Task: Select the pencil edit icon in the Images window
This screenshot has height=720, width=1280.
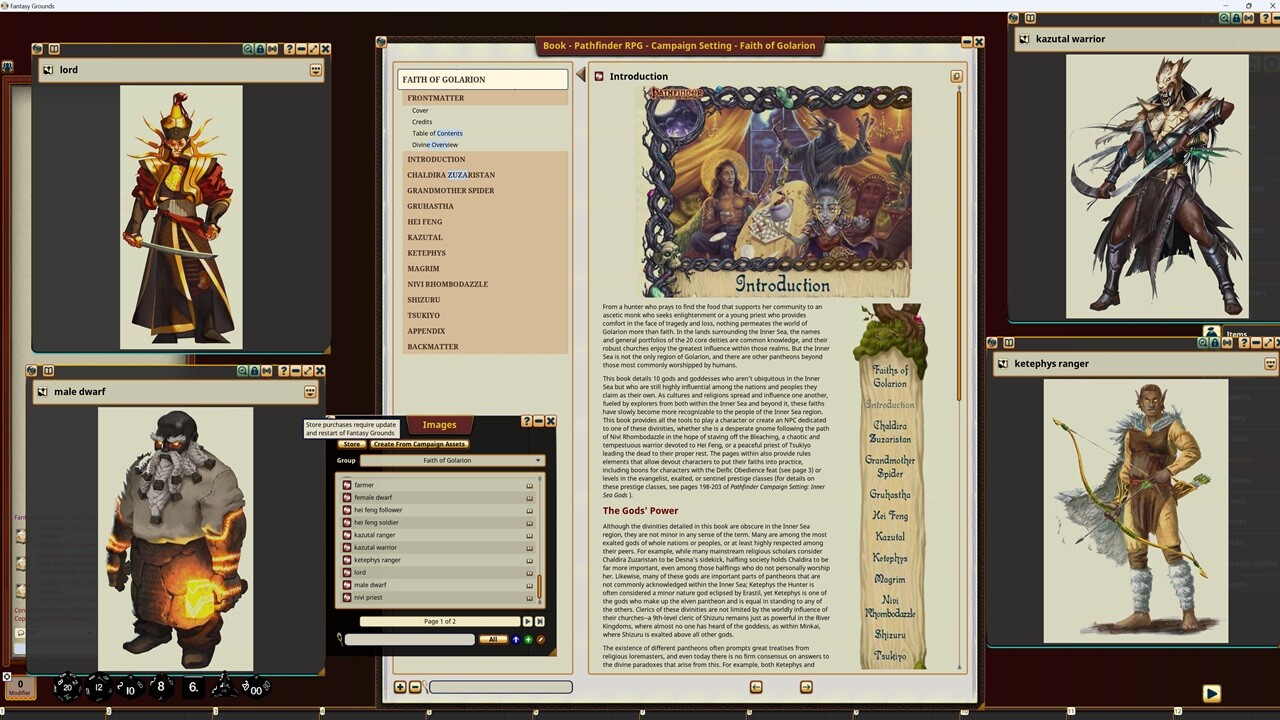Action: click(540, 639)
